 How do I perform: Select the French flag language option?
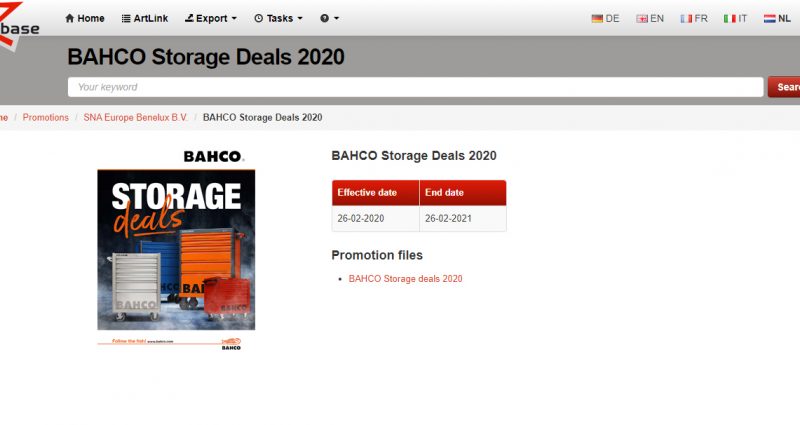[x=694, y=18]
